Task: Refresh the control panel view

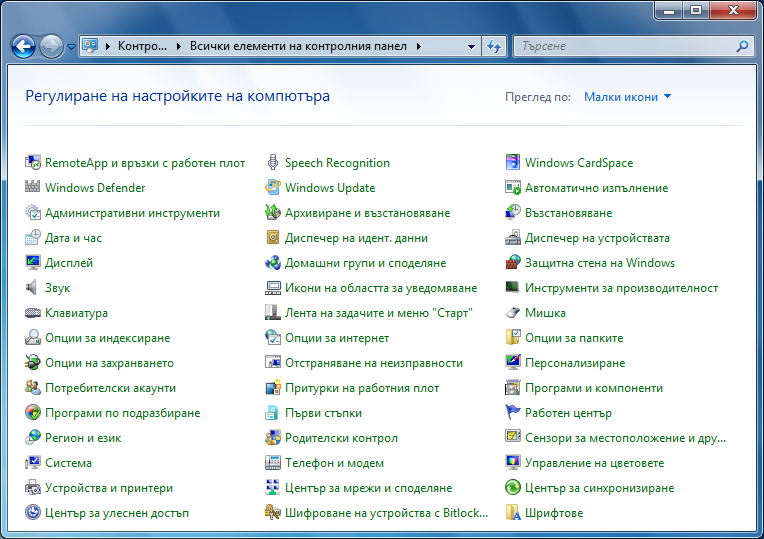Action: click(493, 46)
